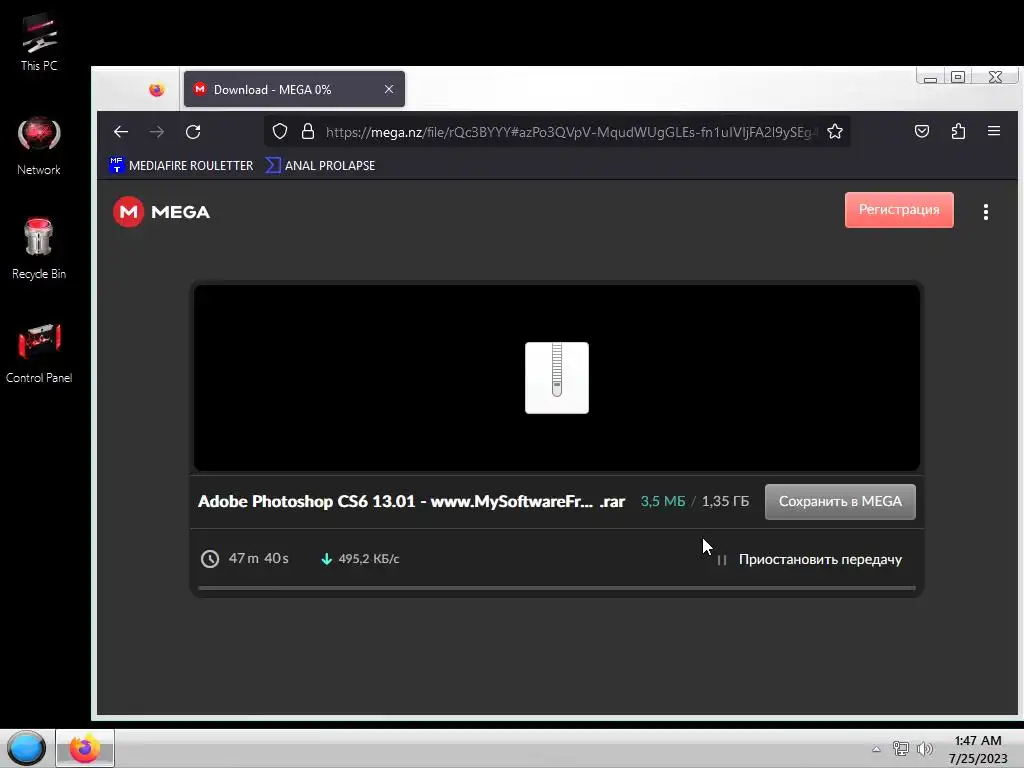The width and height of the screenshot is (1024, 768).
Task: Click the 3,5 МБ downloaded amount
Action: (x=663, y=501)
